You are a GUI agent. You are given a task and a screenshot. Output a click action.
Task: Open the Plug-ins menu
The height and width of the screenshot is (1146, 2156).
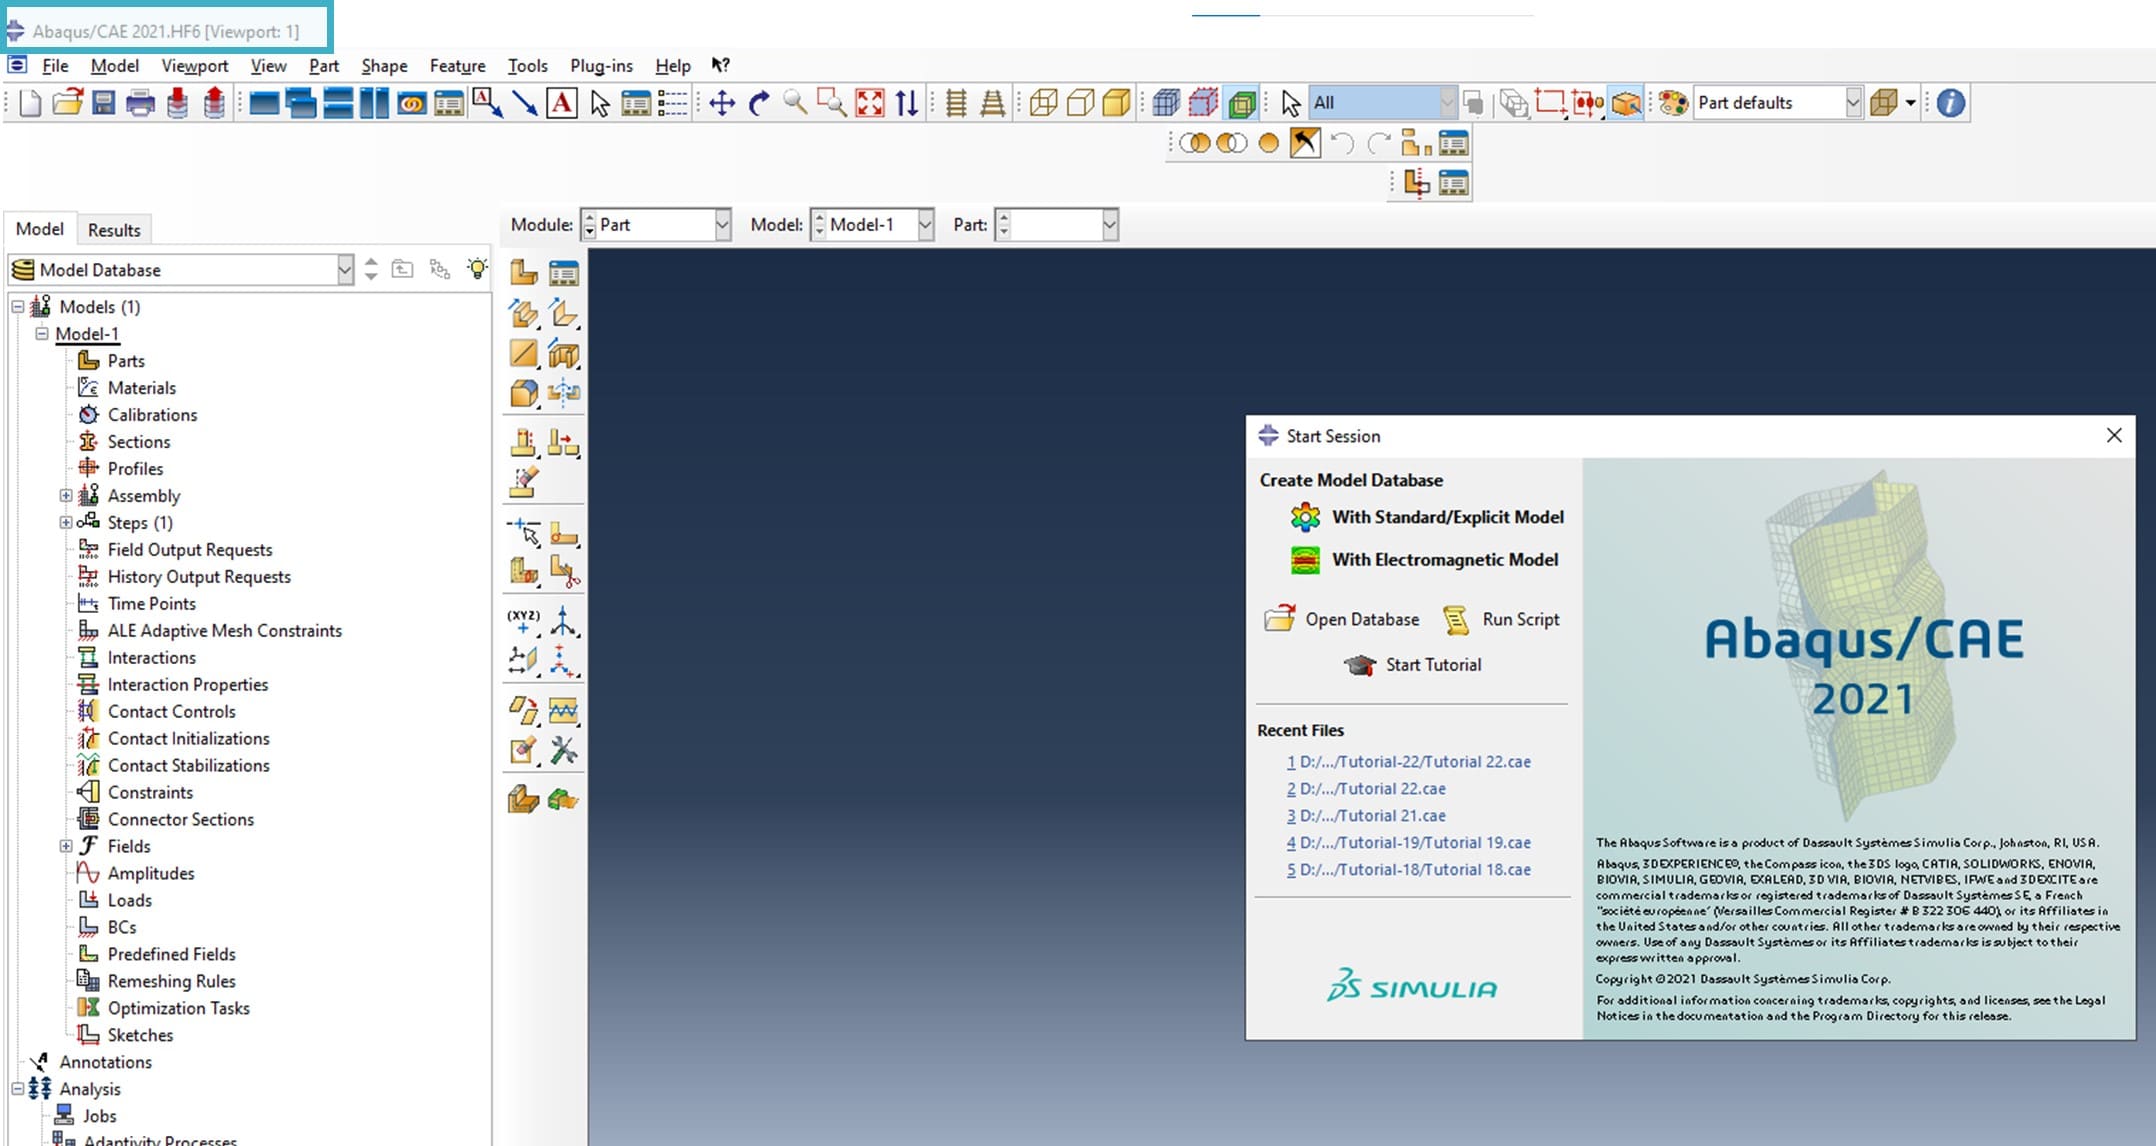pos(601,65)
